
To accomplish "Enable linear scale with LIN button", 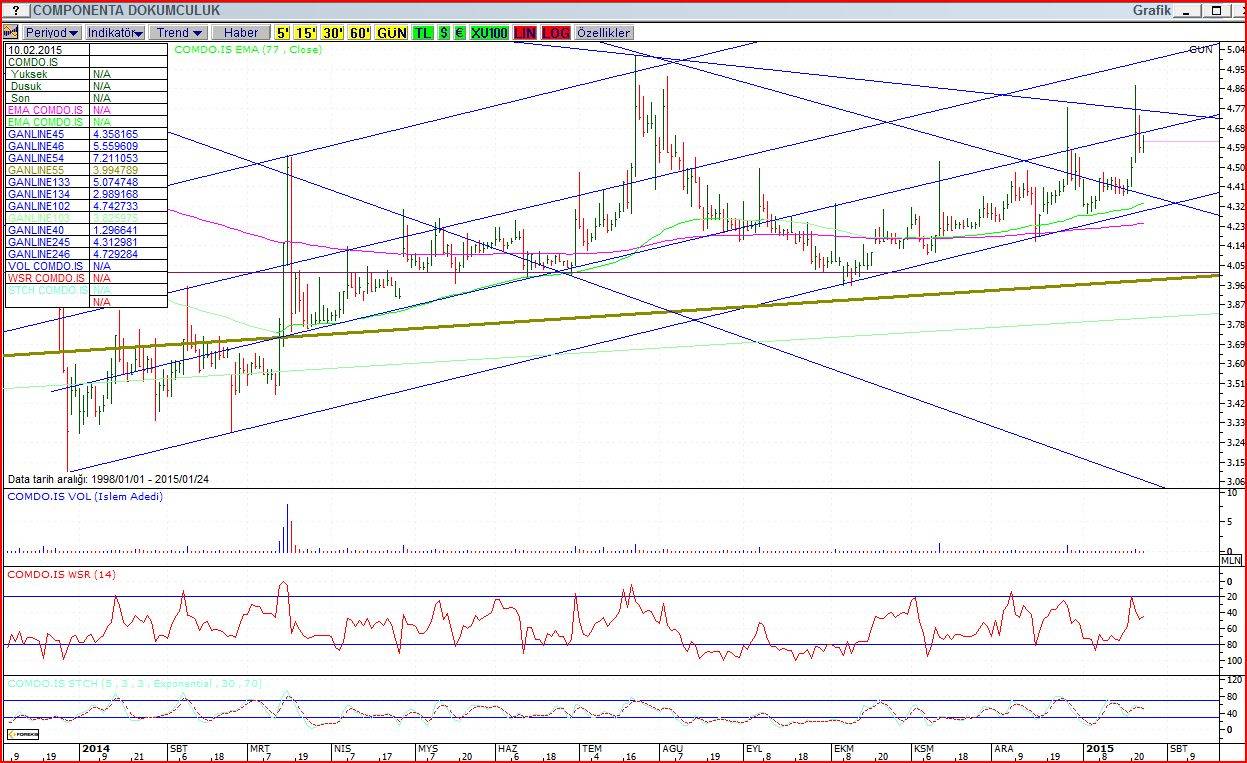I will [x=525, y=33].
